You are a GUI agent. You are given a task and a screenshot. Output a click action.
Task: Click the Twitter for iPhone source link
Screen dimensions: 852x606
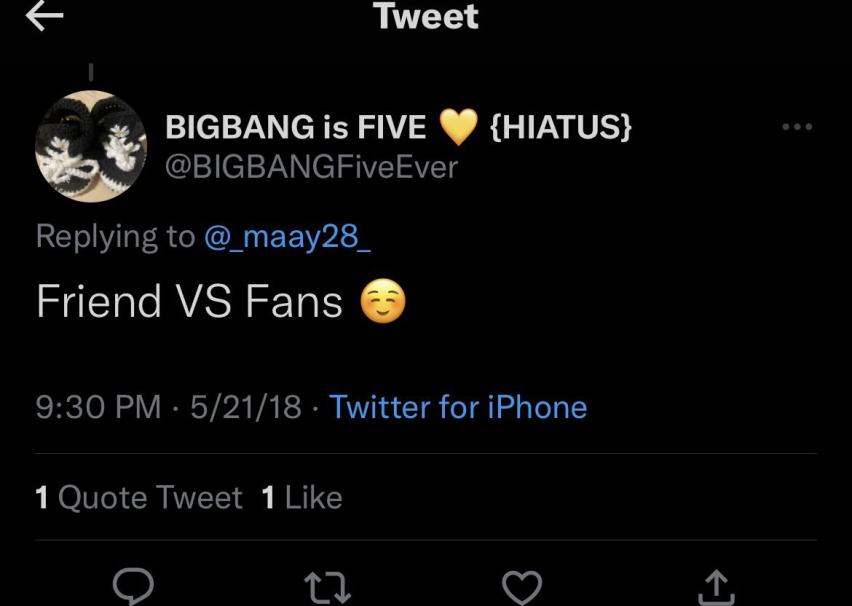[458, 407]
